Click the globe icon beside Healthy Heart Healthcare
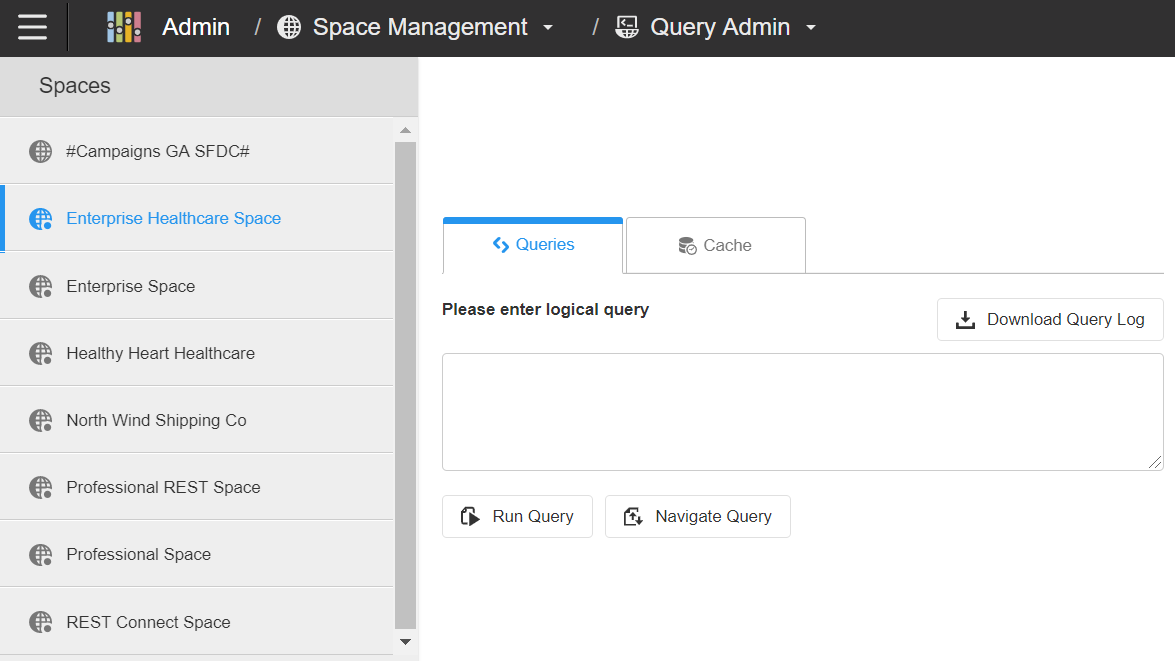 point(40,353)
